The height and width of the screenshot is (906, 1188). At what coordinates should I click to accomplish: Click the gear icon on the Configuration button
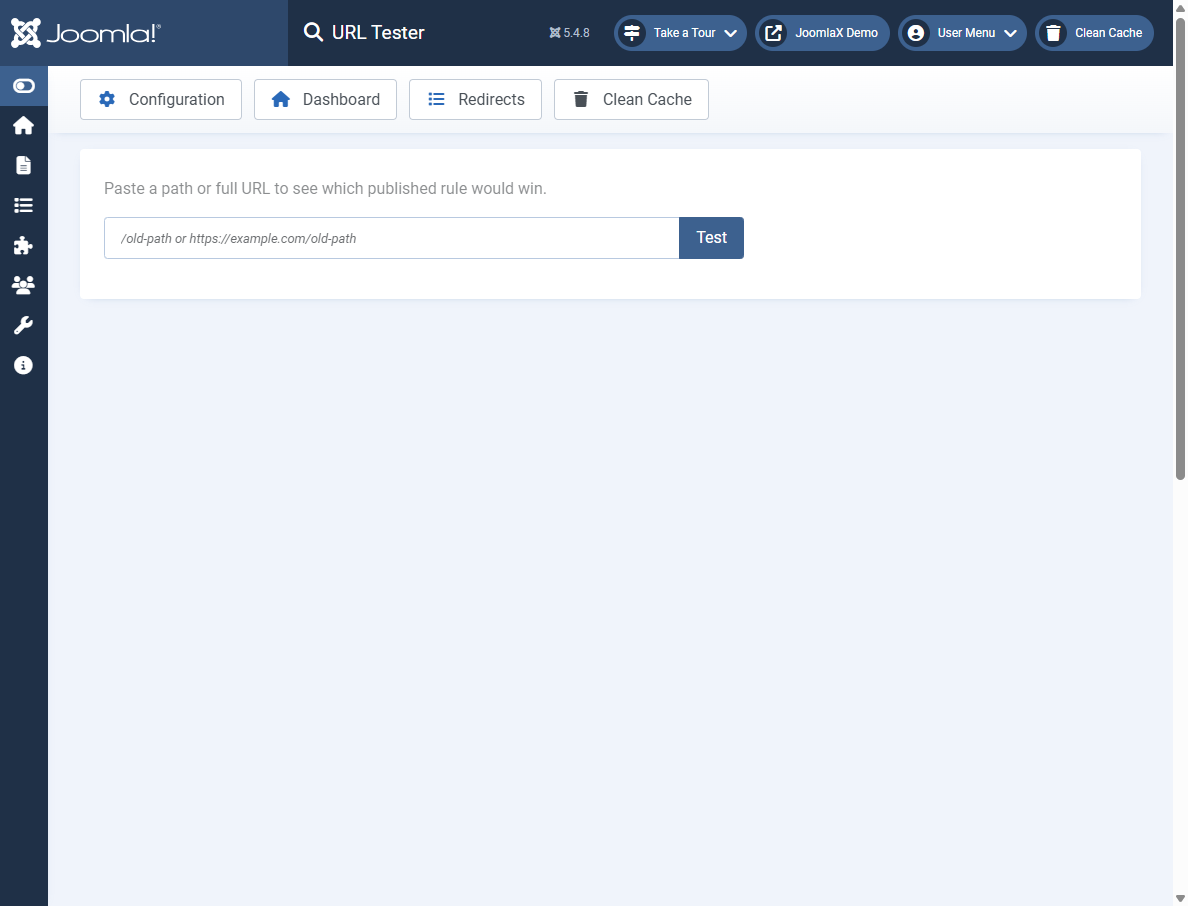point(107,99)
